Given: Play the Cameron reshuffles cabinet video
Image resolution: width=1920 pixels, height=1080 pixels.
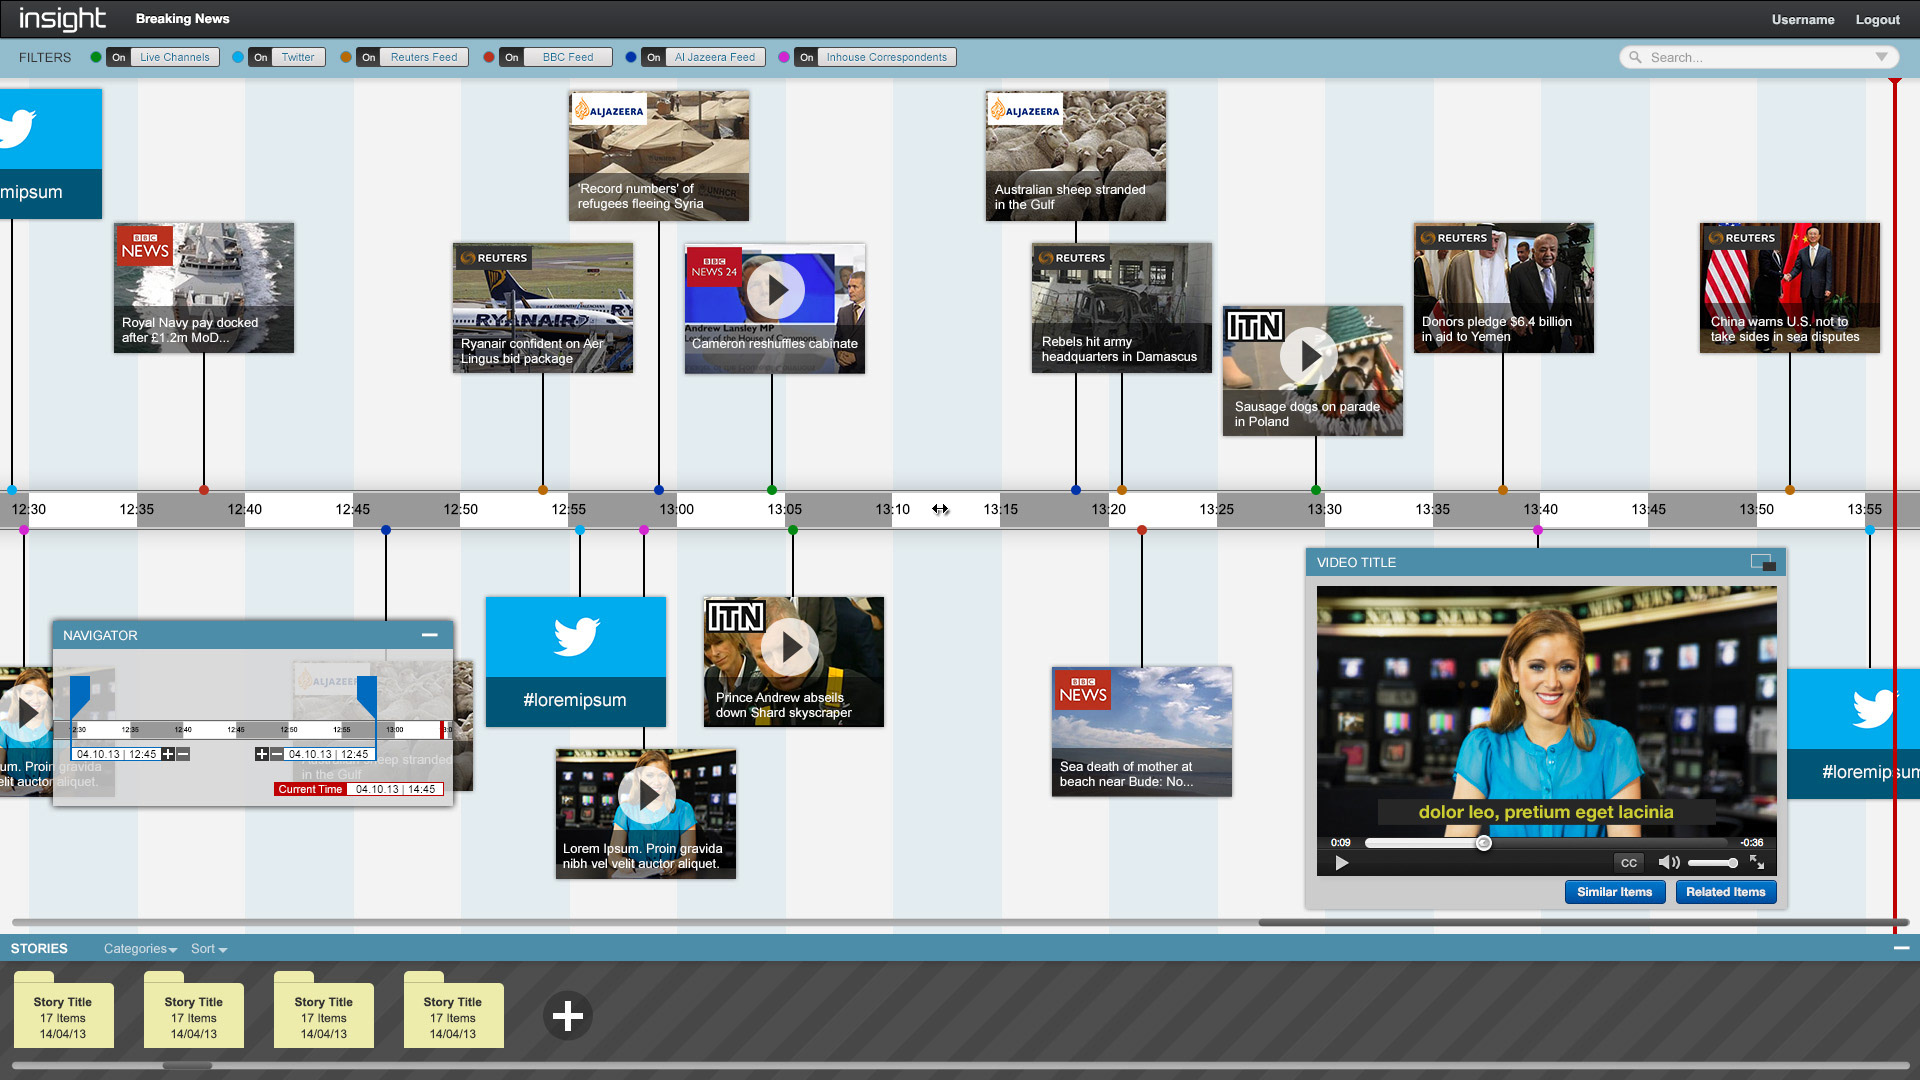Looking at the screenshot, I should click(776, 290).
